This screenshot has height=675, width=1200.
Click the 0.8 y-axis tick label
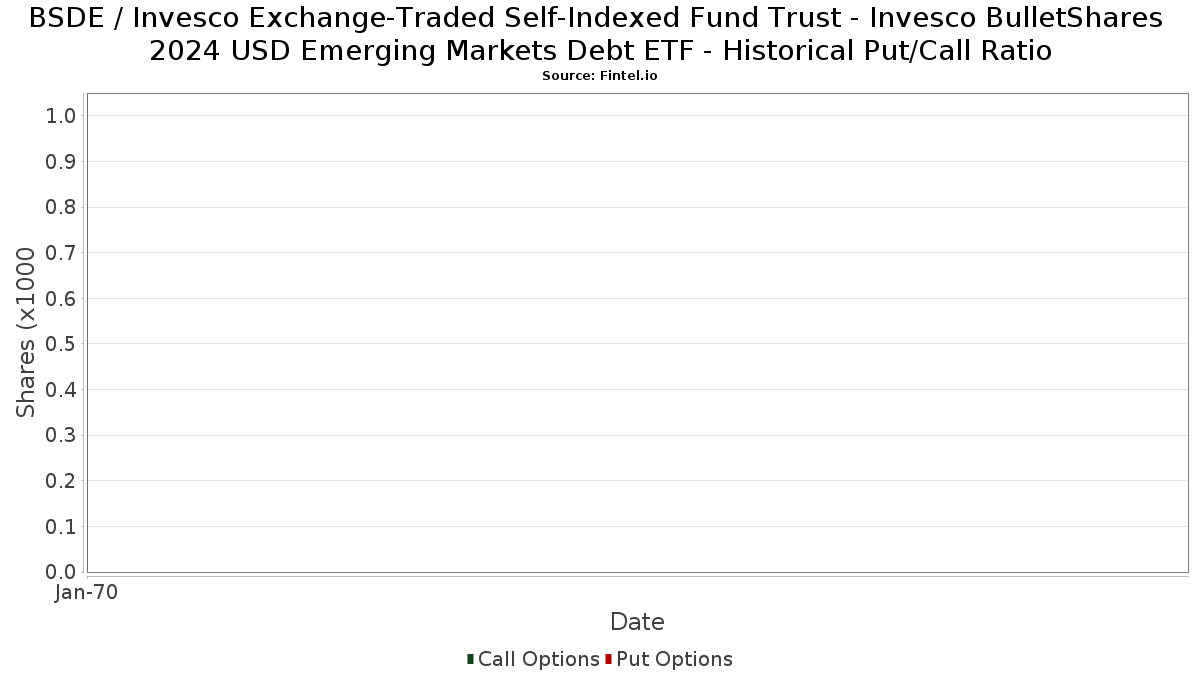61,207
